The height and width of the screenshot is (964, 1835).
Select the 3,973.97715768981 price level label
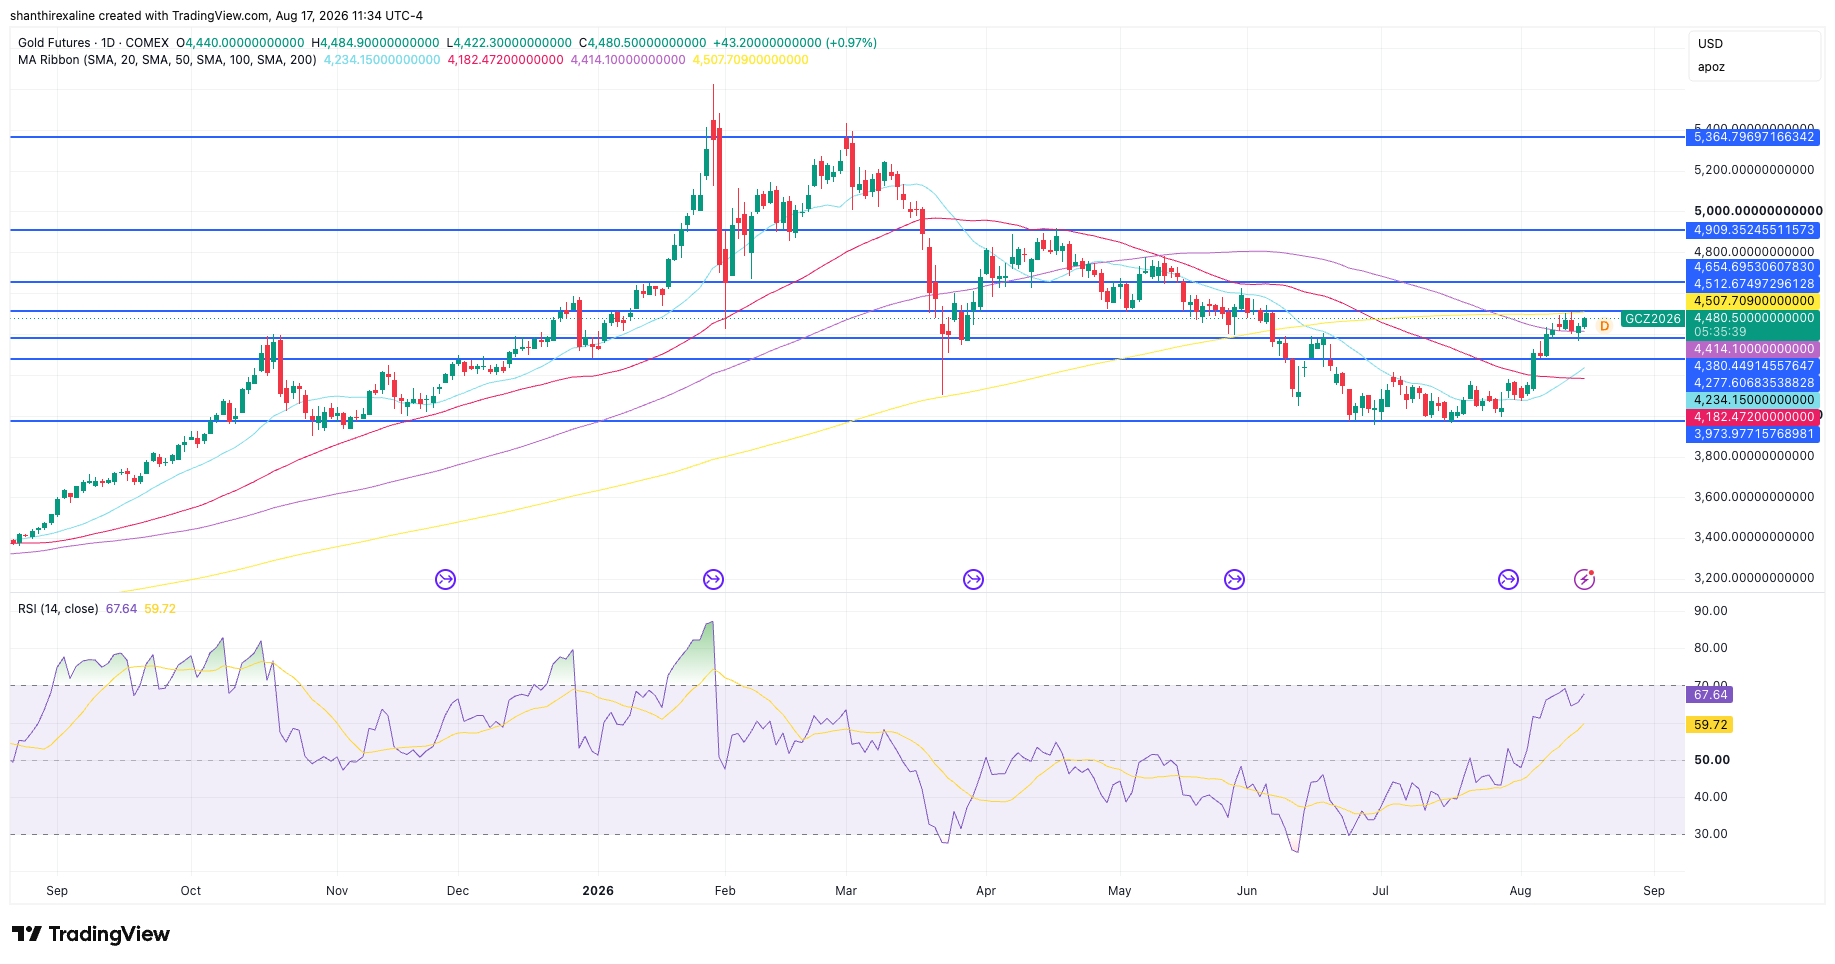[x=1754, y=434]
